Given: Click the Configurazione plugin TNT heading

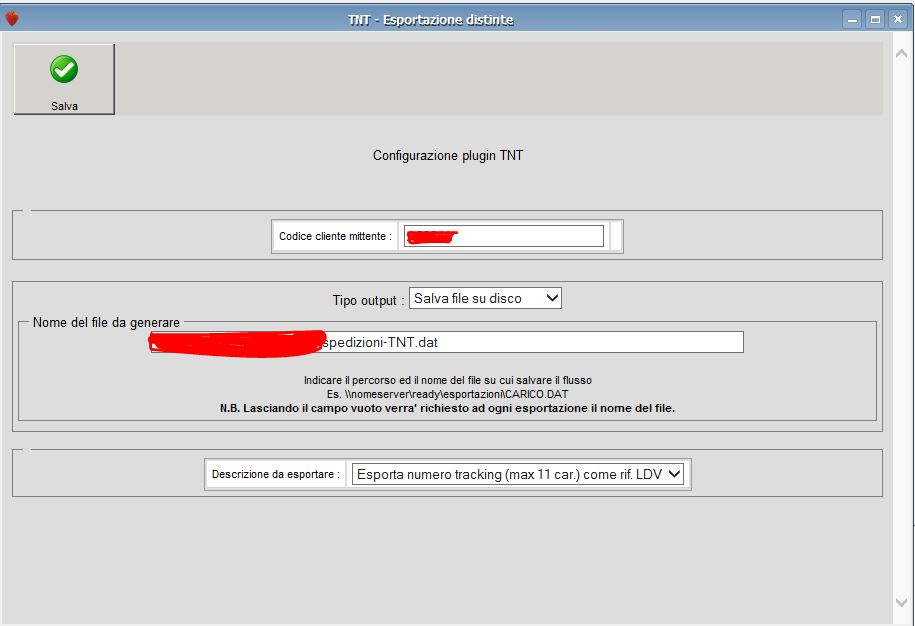Looking at the screenshot, I should pos(448,156).
